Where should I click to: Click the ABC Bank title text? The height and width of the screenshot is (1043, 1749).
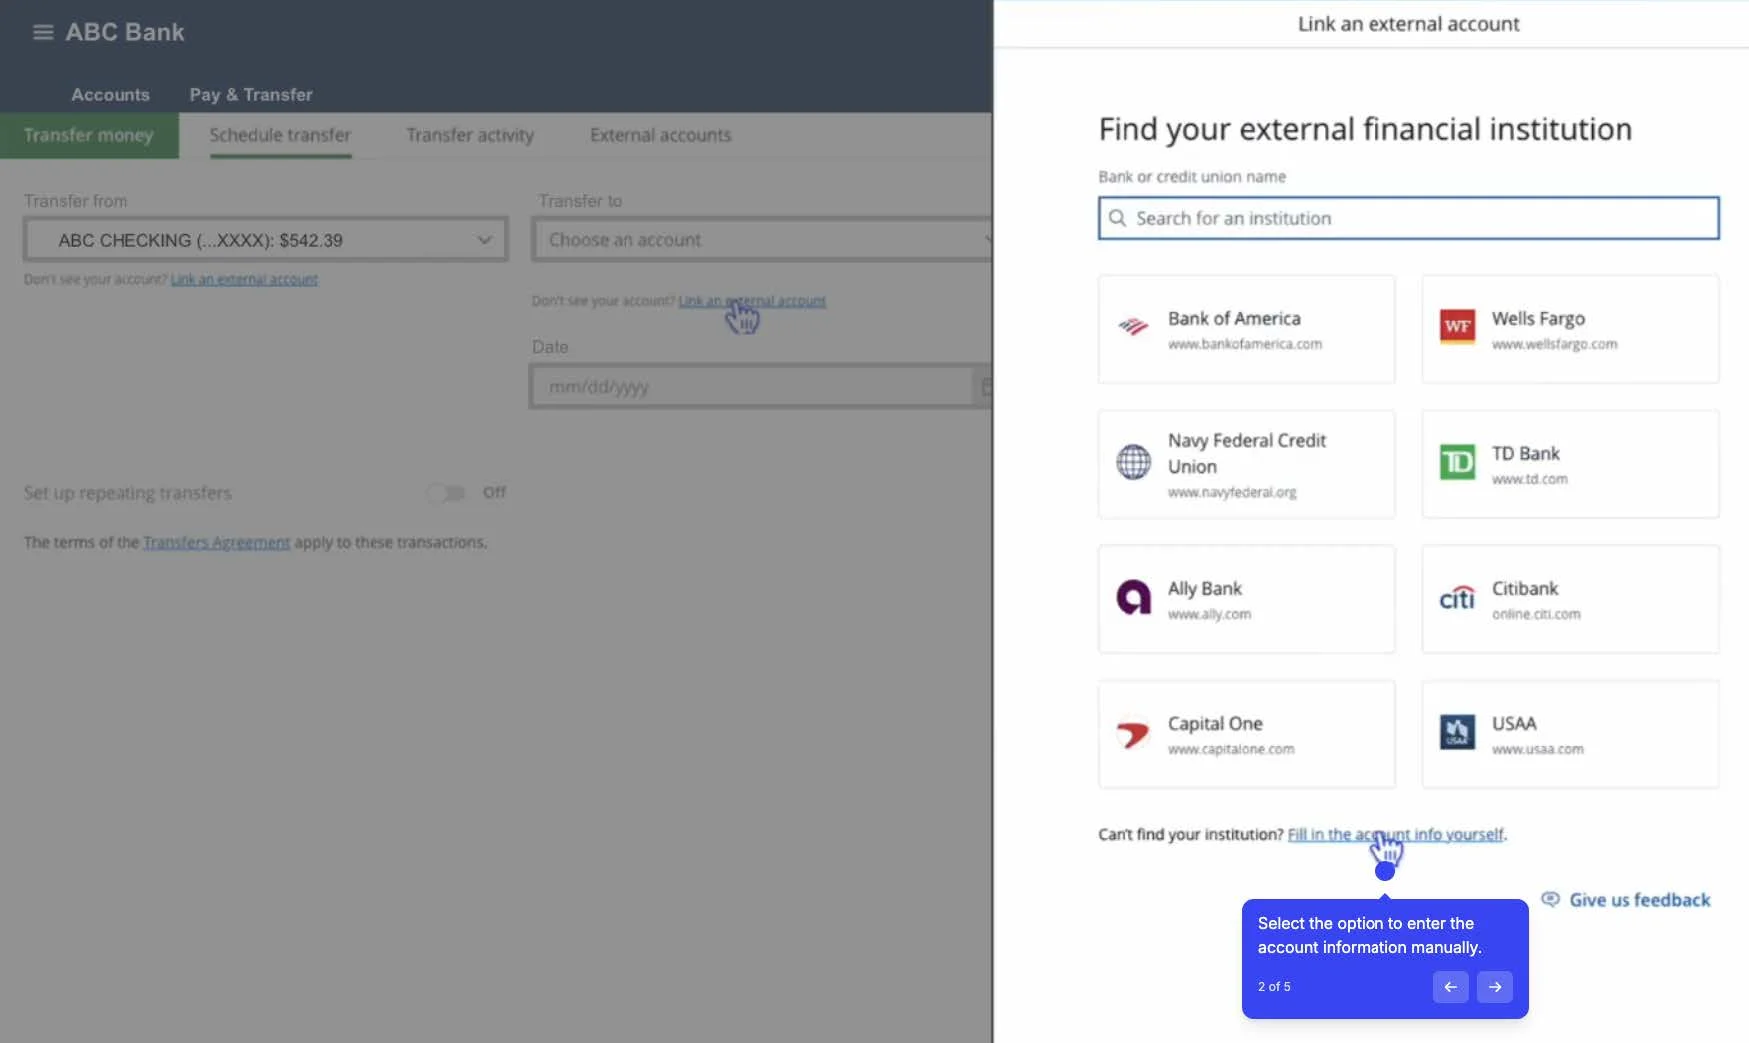[125, 32]
